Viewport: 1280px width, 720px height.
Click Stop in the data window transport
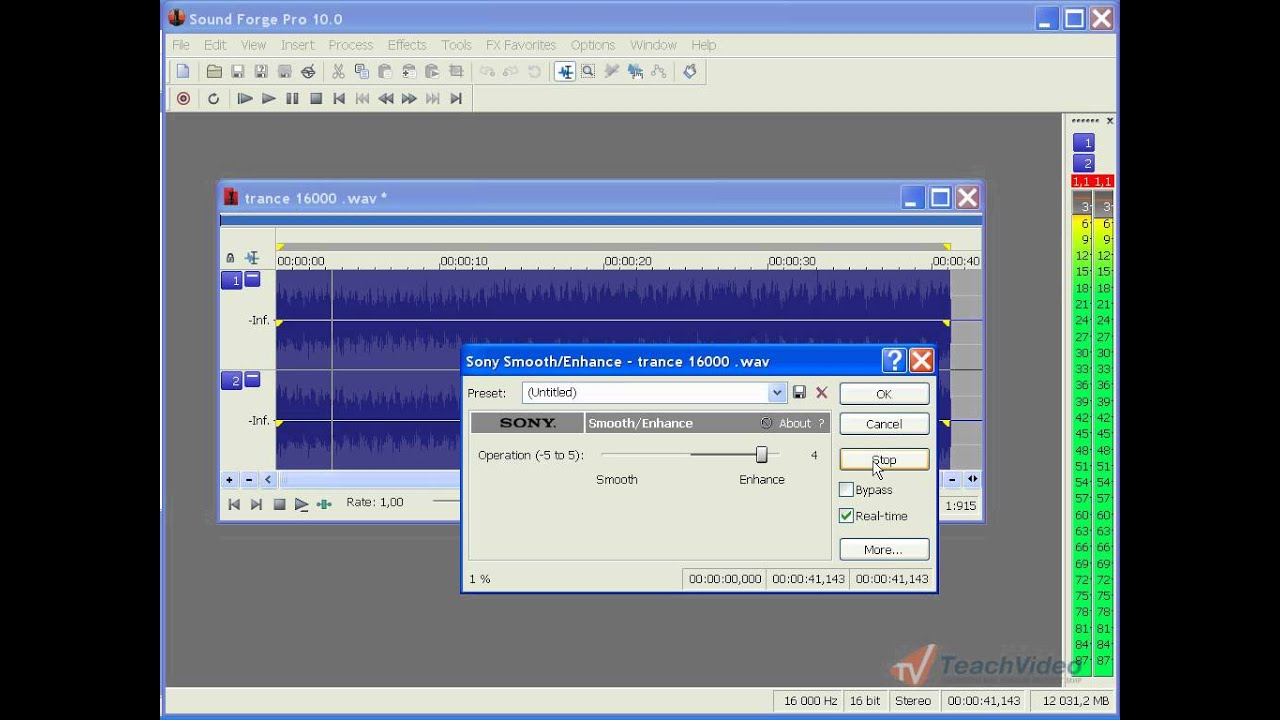point(279,504)
